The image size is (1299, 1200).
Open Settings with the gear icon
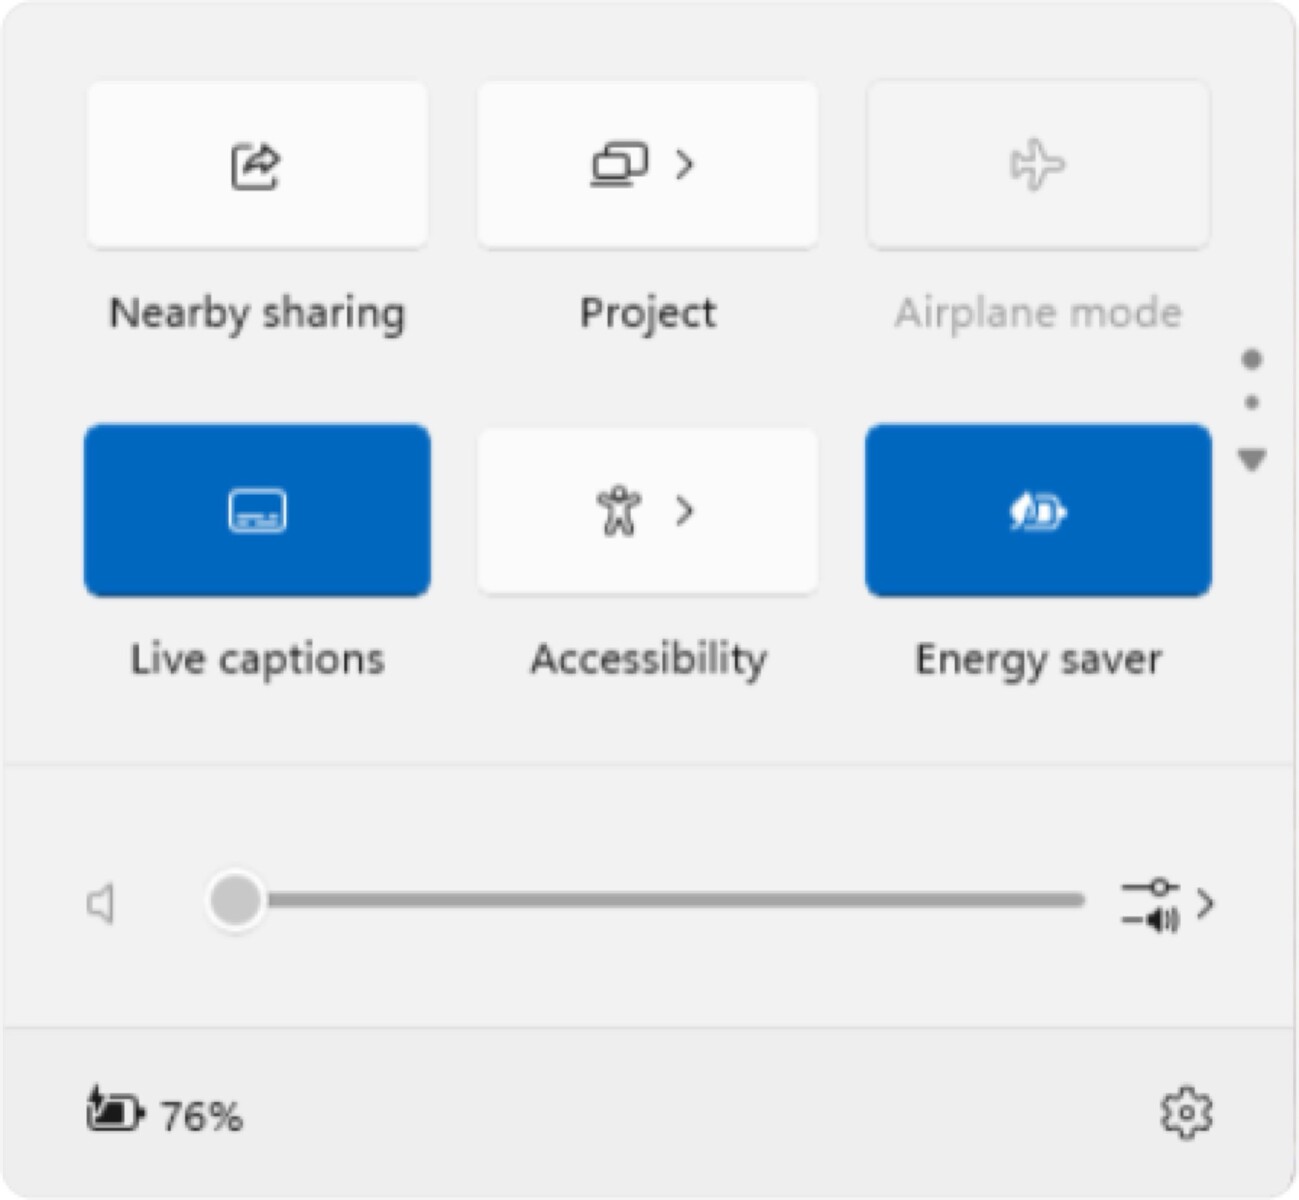[x=1186, y=1112]
